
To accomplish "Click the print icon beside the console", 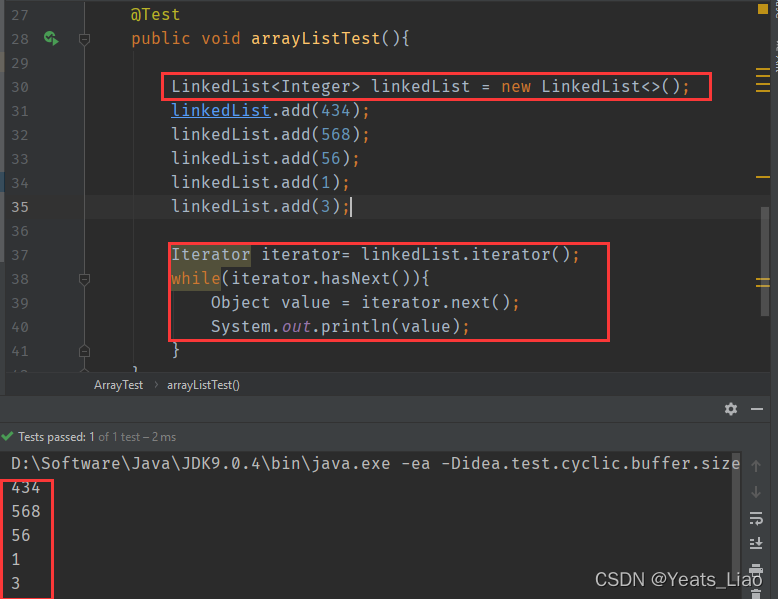I will click(x=756, y=569).
